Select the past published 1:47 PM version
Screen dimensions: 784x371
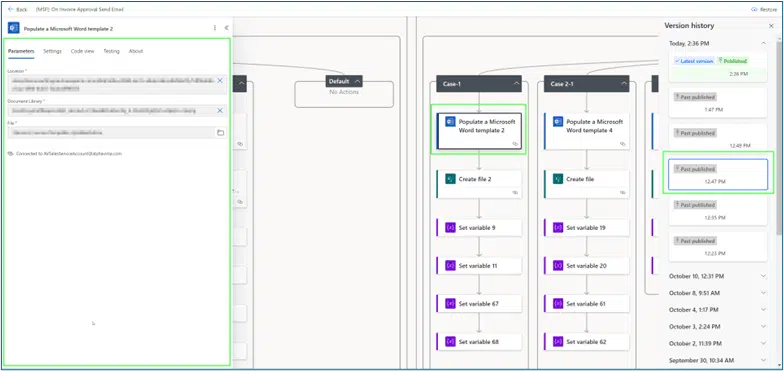[x=718, y=103]
